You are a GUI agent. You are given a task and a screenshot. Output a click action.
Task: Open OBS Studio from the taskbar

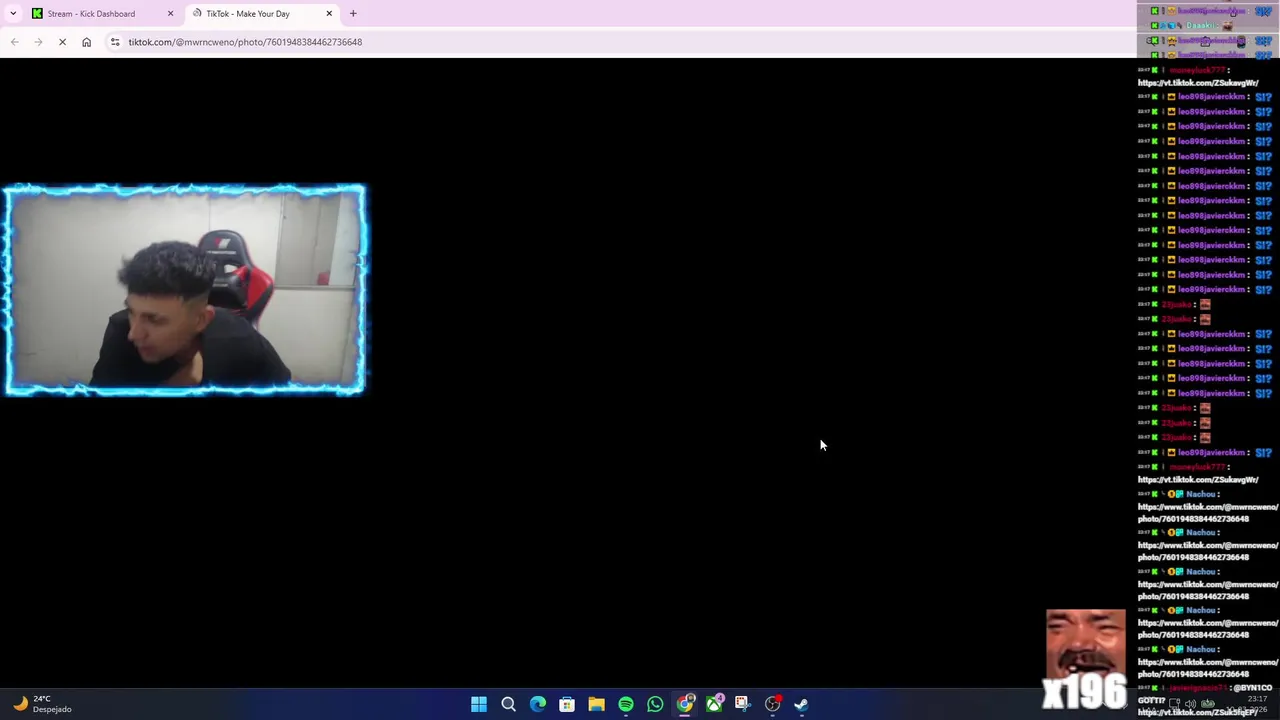[x=772, y=704]
